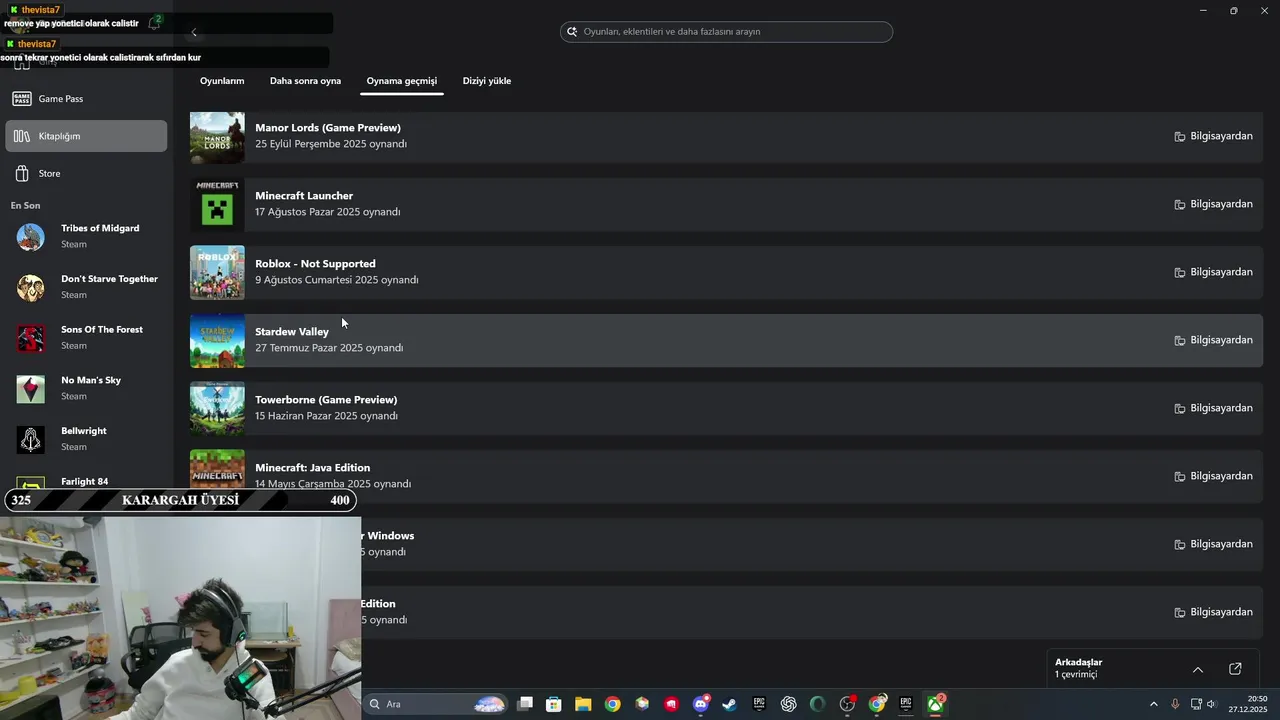The image size is (1280, 720).
Task: Expand the Arkadaşlar friends panel chevron
Action: [1198, 670]
